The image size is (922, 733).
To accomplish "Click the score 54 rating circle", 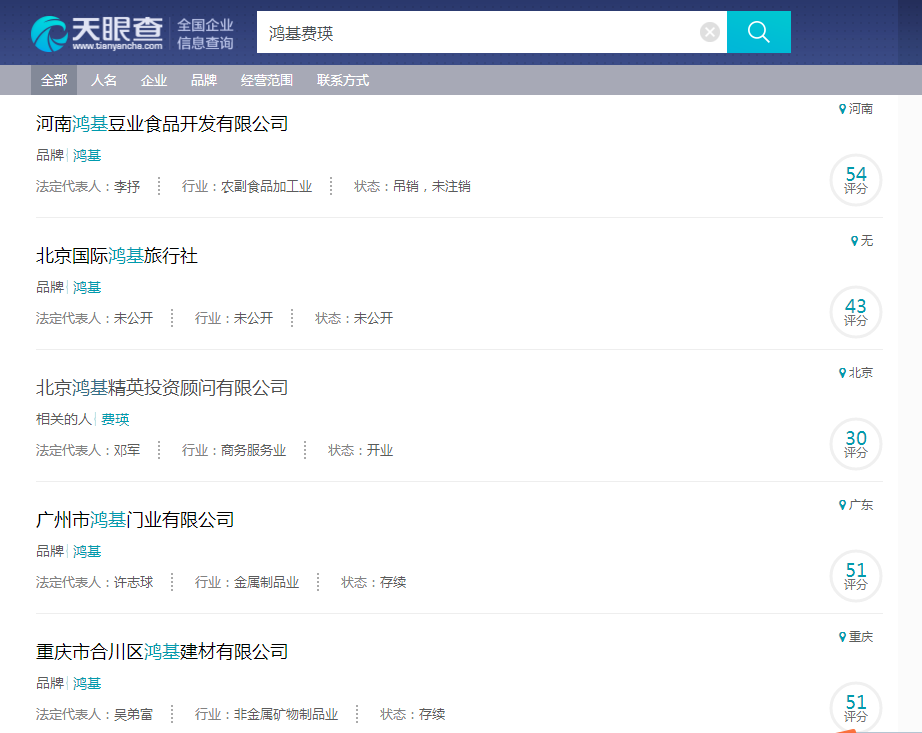I will (x=855, y=180).
